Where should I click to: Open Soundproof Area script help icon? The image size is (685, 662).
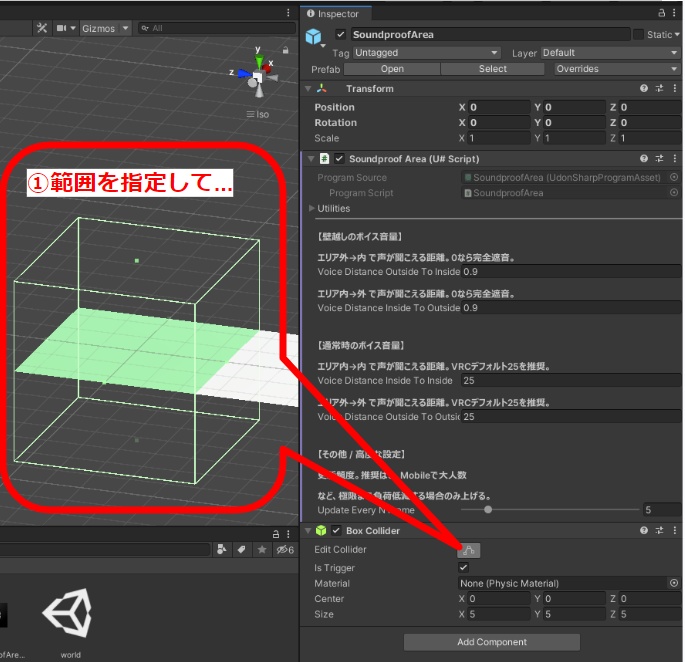pyautogui.click(x=643, y=159)
